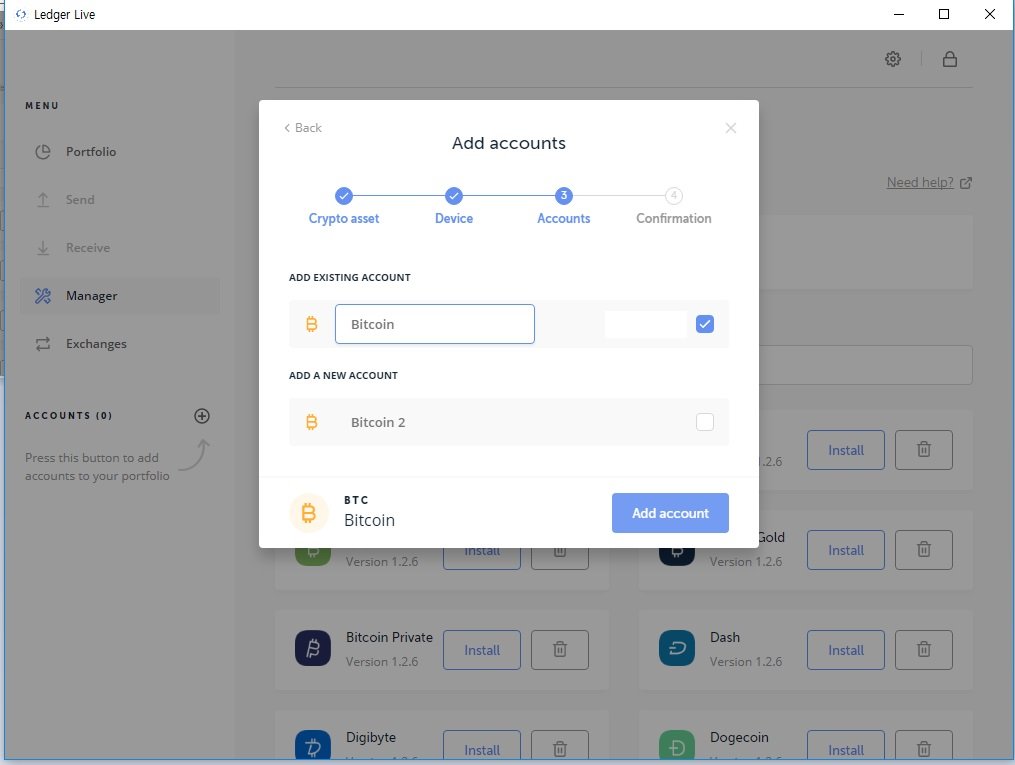The width and height of the screenshot is (1015, 765).
Task: Click the Send up-arrow icon
Action: 43,199
